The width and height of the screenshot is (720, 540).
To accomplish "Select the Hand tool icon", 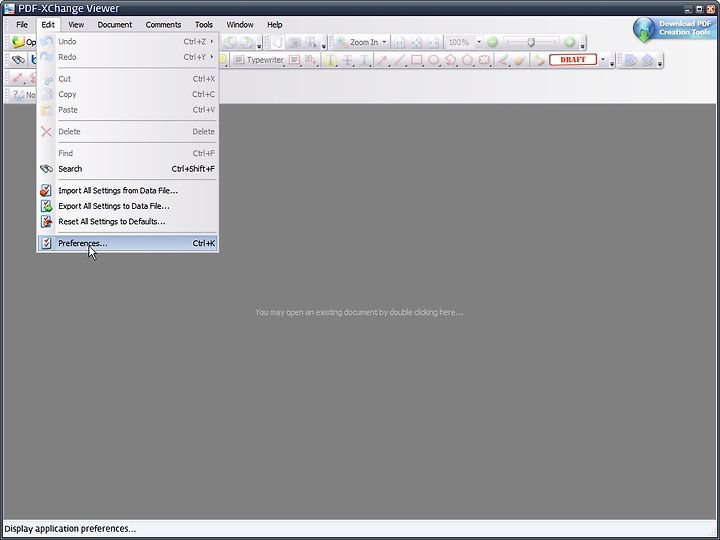I will (277, 42).
